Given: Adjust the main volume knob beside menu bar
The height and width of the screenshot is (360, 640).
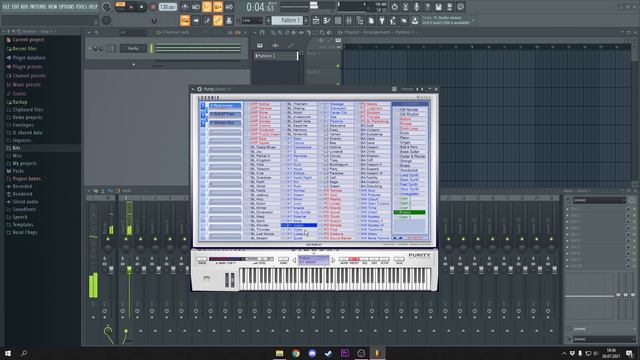Looking at the screenshot, I should click(x=107, y=7).
